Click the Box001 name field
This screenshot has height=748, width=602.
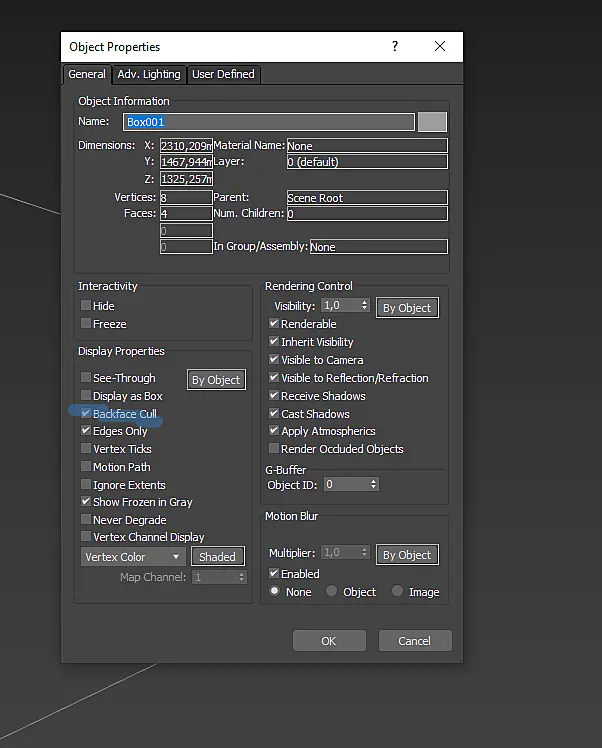(x=269, y=122)
